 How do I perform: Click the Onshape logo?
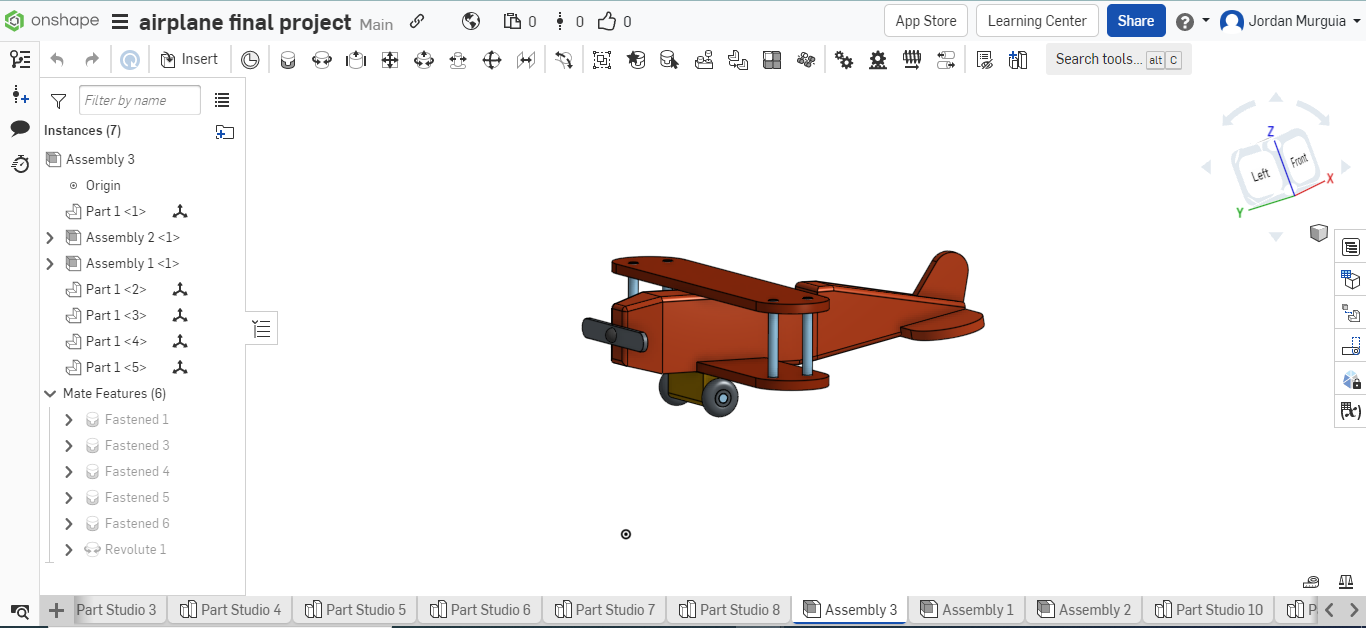(15, 20)
